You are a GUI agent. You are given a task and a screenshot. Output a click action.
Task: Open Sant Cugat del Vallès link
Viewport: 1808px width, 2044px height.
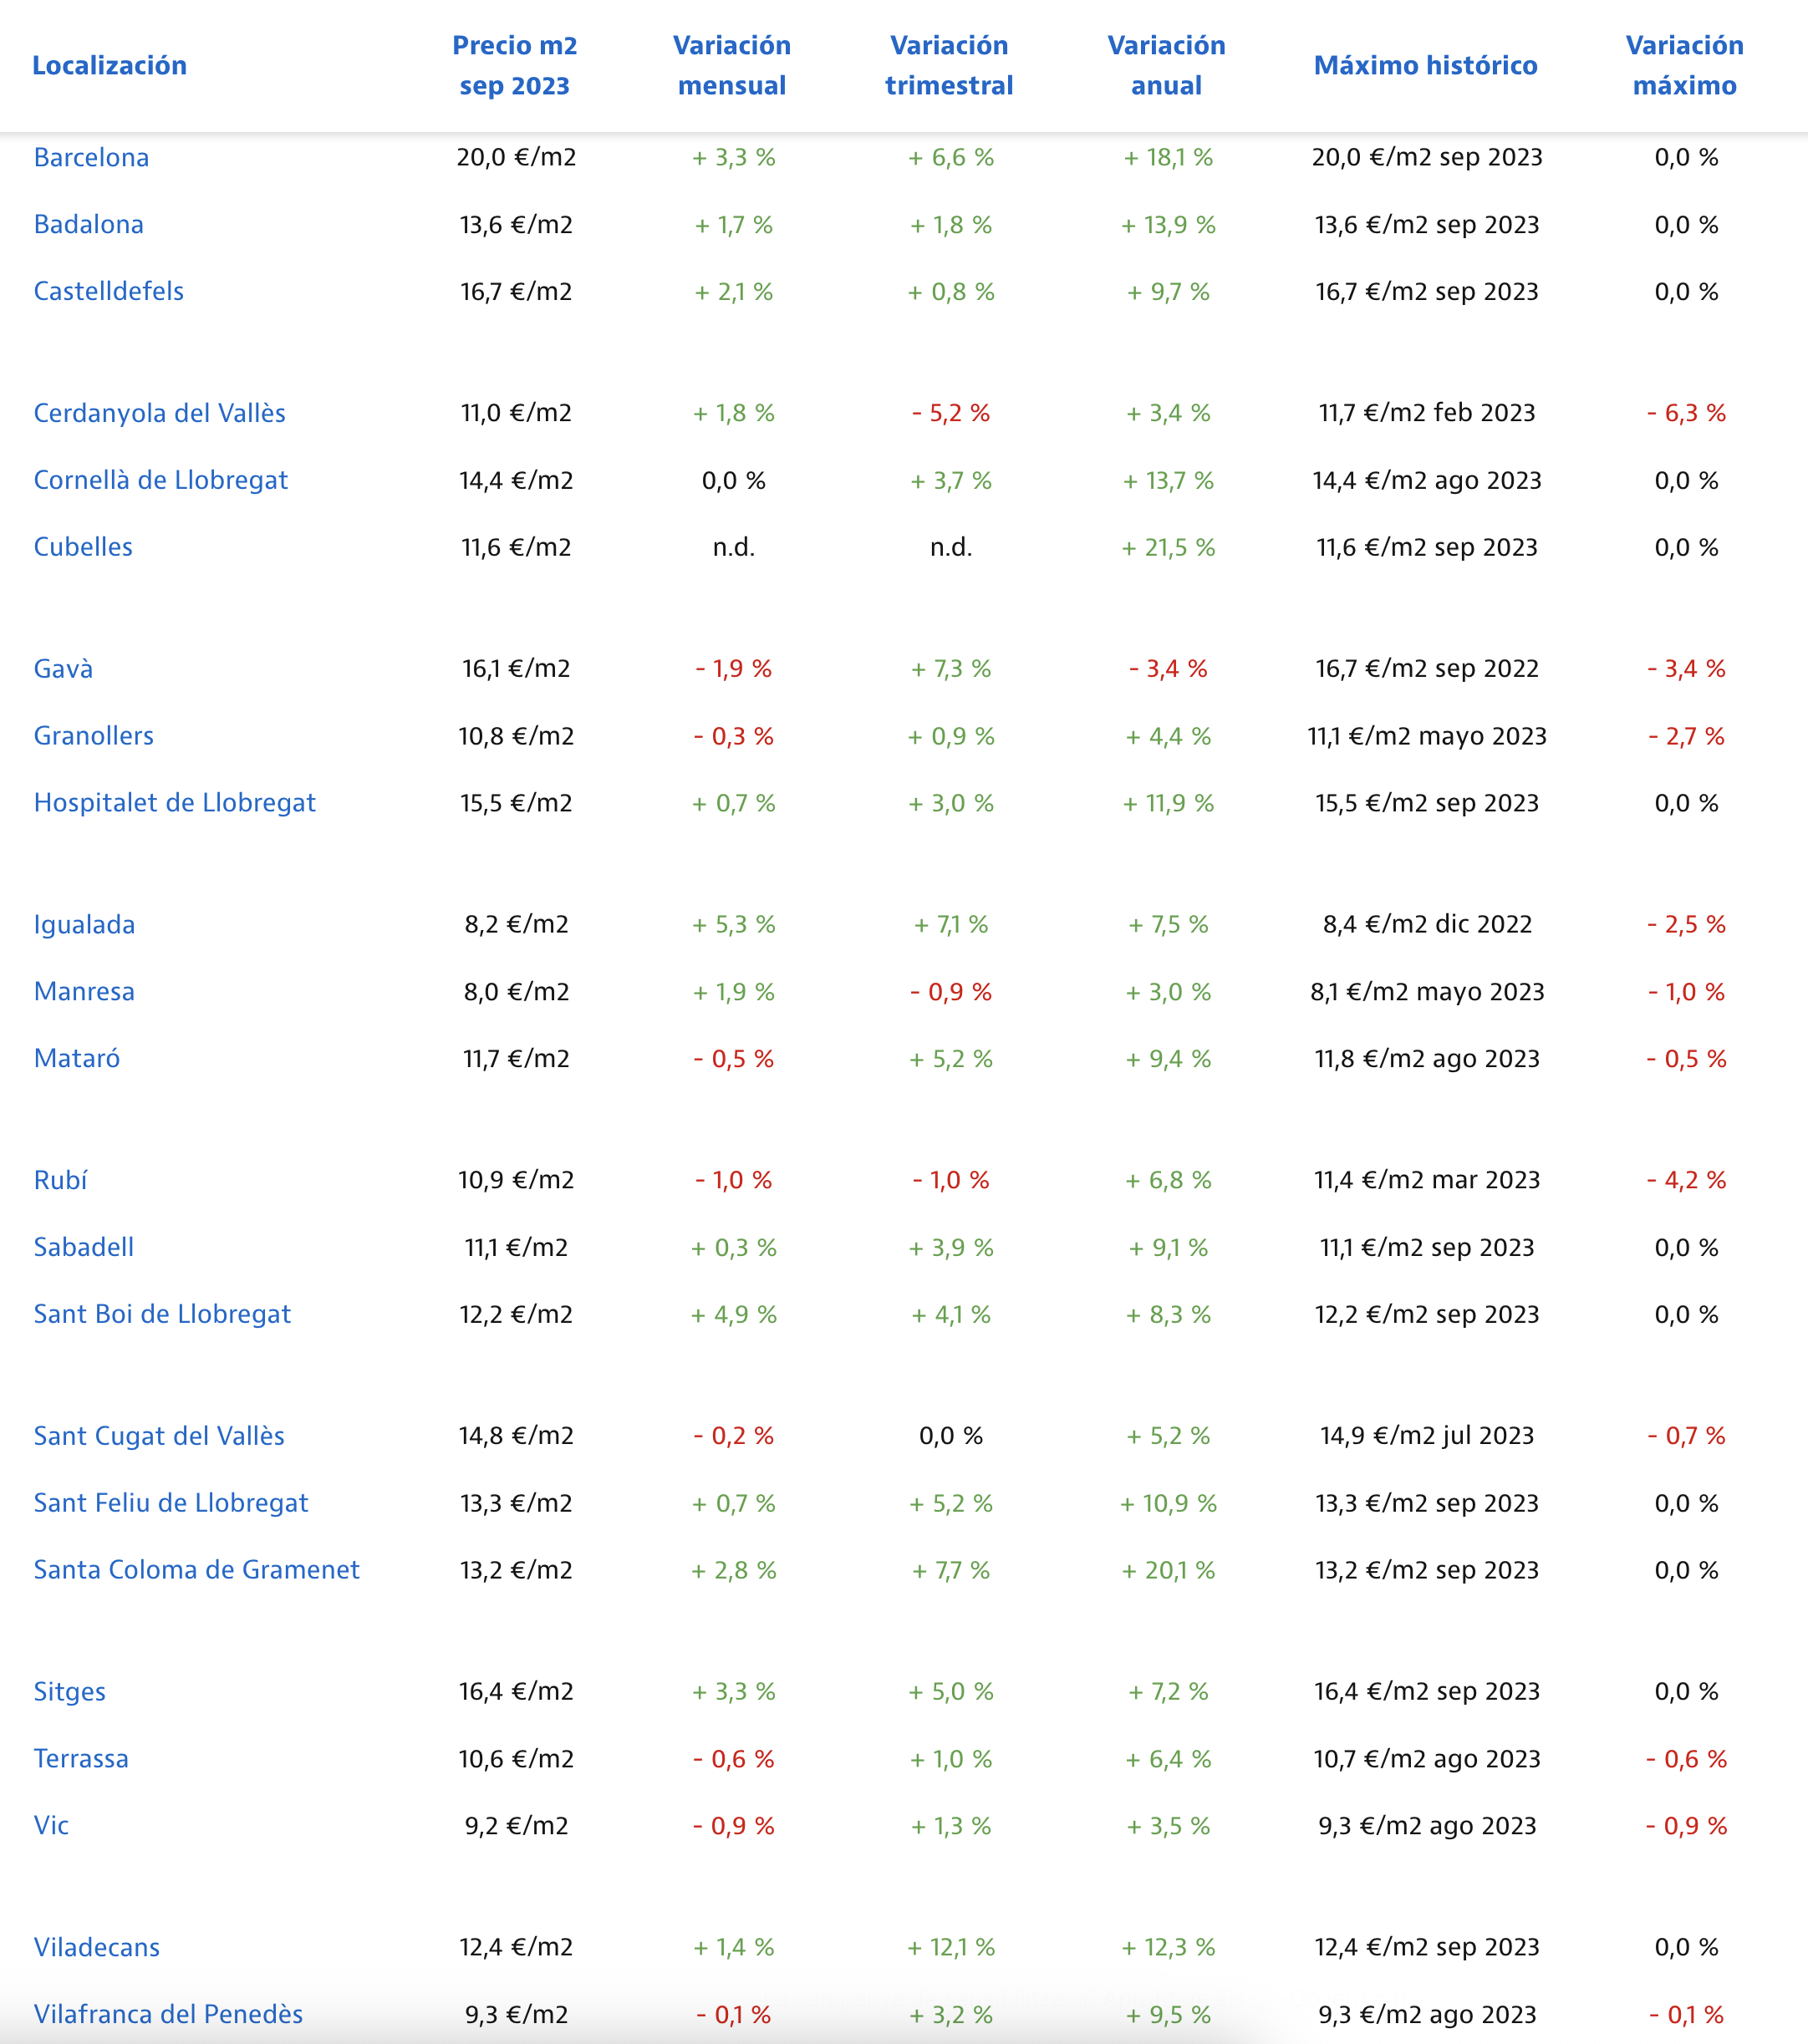tap(159, 1437)
